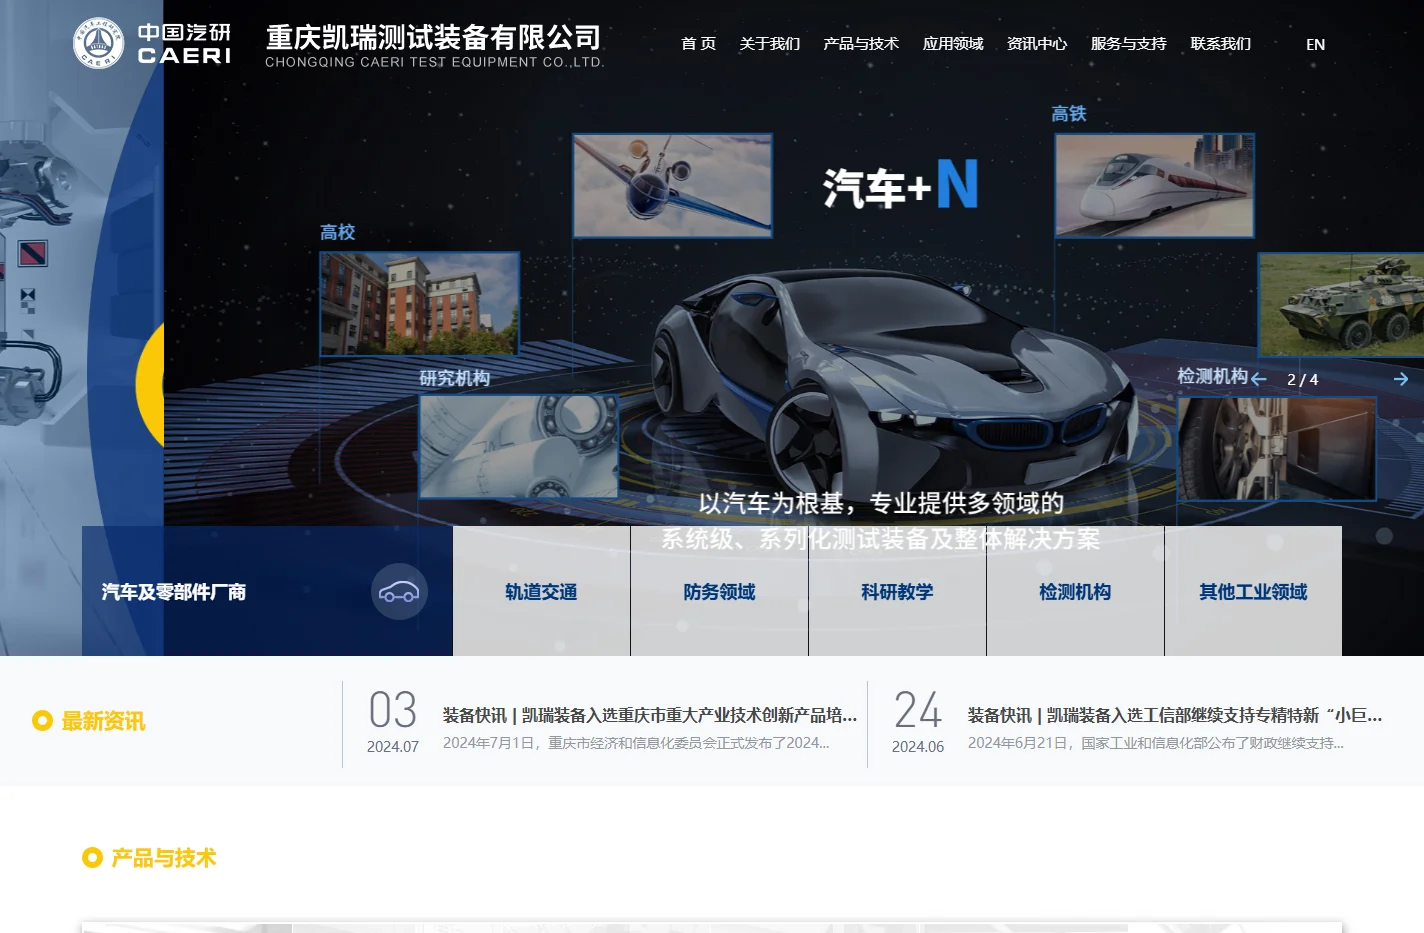The width and height of the screenshot is (1424, 933).
Task: Open 首页 in top navigation
Action: (x=698, y=44)
